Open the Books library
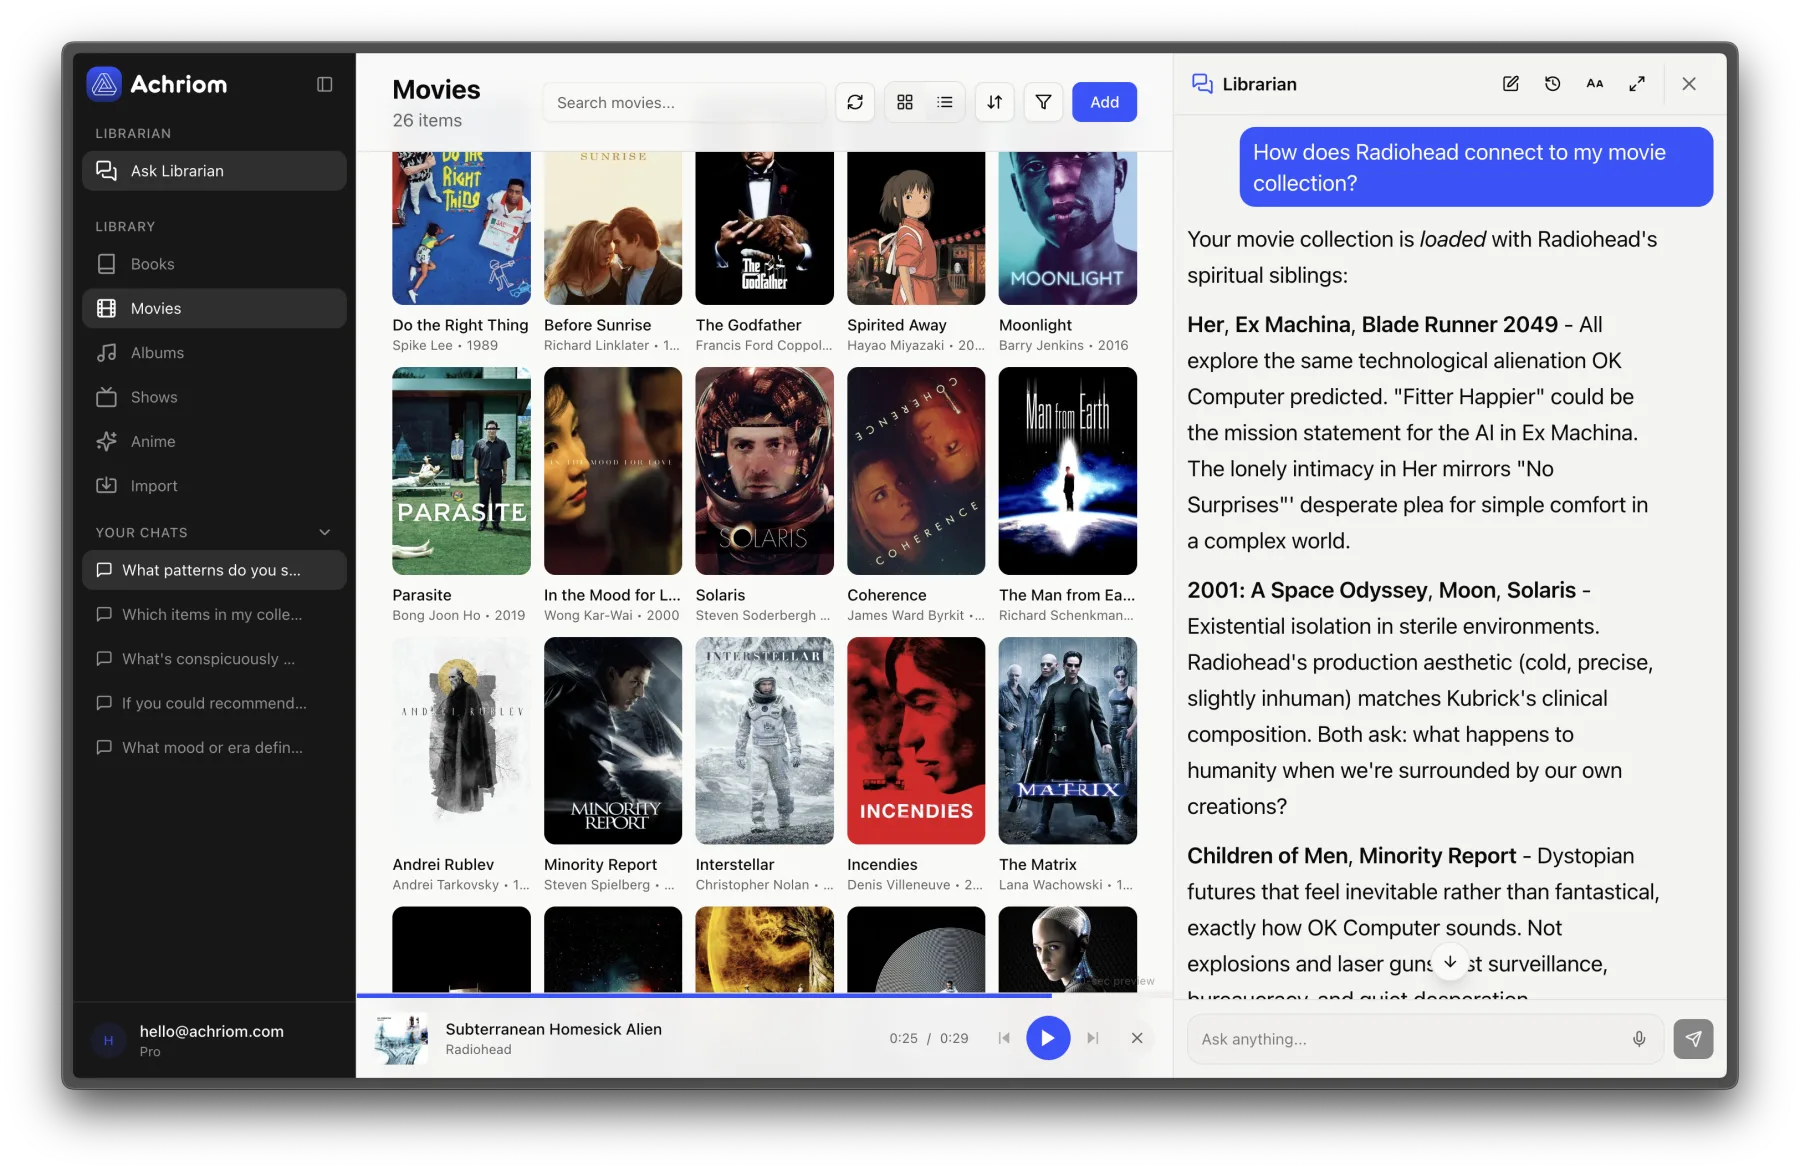The width and height of the screenshot is (1800, 1171). (214, 264)
